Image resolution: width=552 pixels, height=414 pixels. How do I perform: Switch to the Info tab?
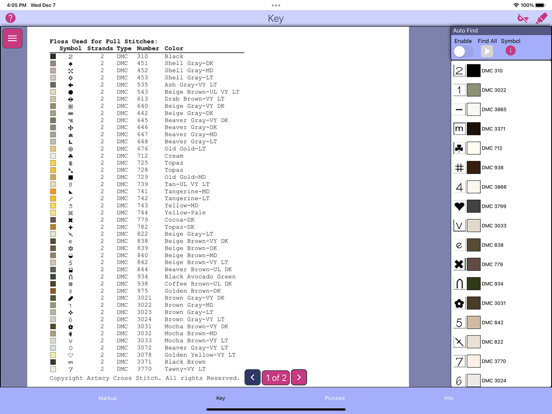[448, 398]
